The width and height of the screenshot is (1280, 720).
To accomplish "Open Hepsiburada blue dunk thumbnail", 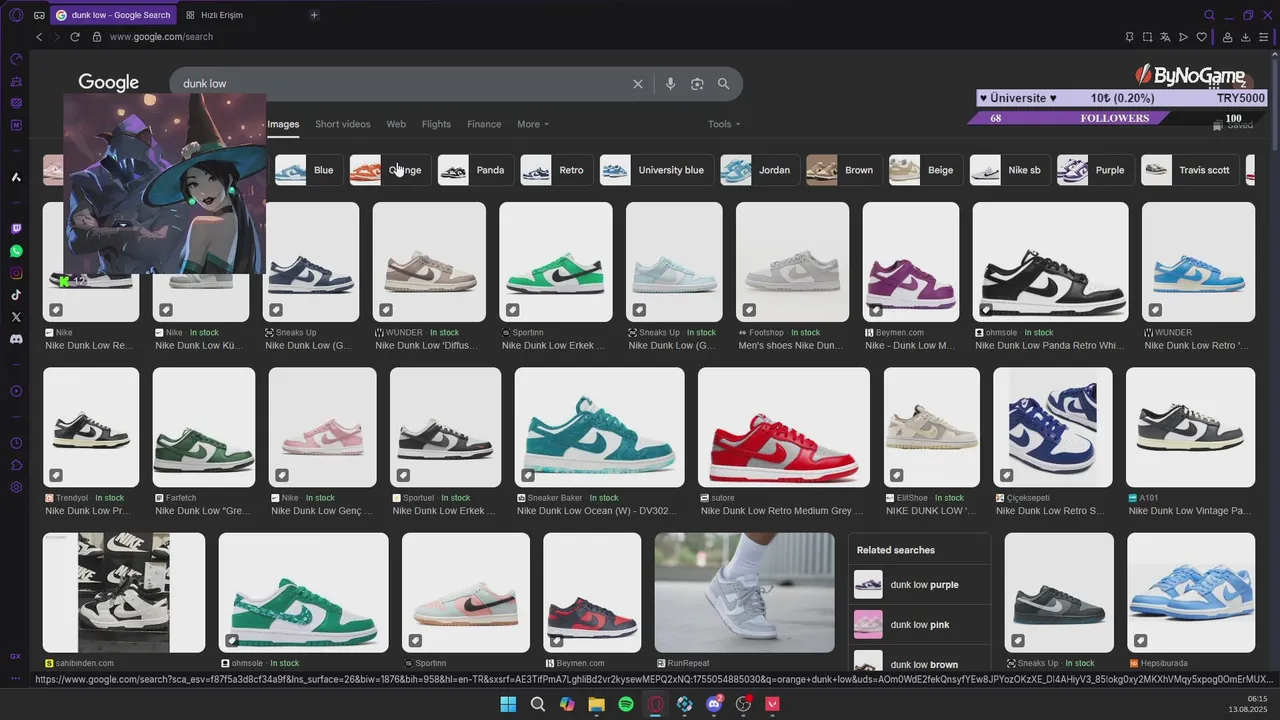I will [1191, 592].
